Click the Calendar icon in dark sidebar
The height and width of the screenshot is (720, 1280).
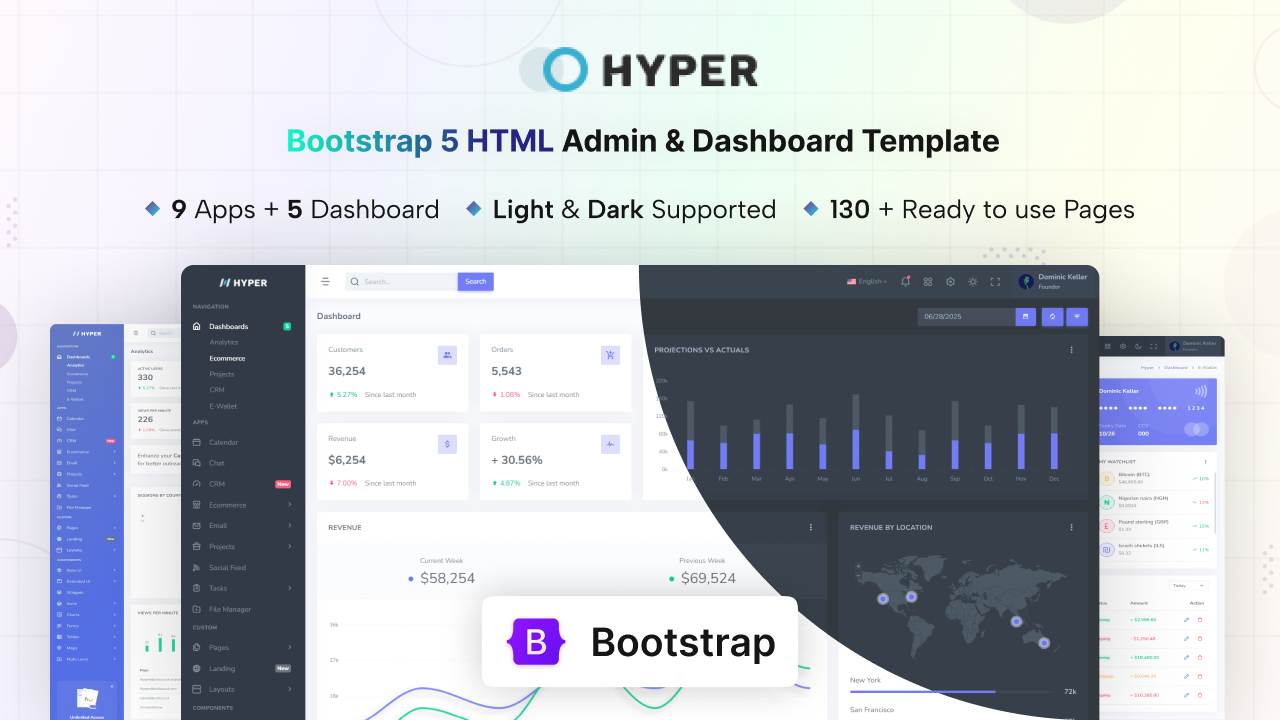[197, 442]
